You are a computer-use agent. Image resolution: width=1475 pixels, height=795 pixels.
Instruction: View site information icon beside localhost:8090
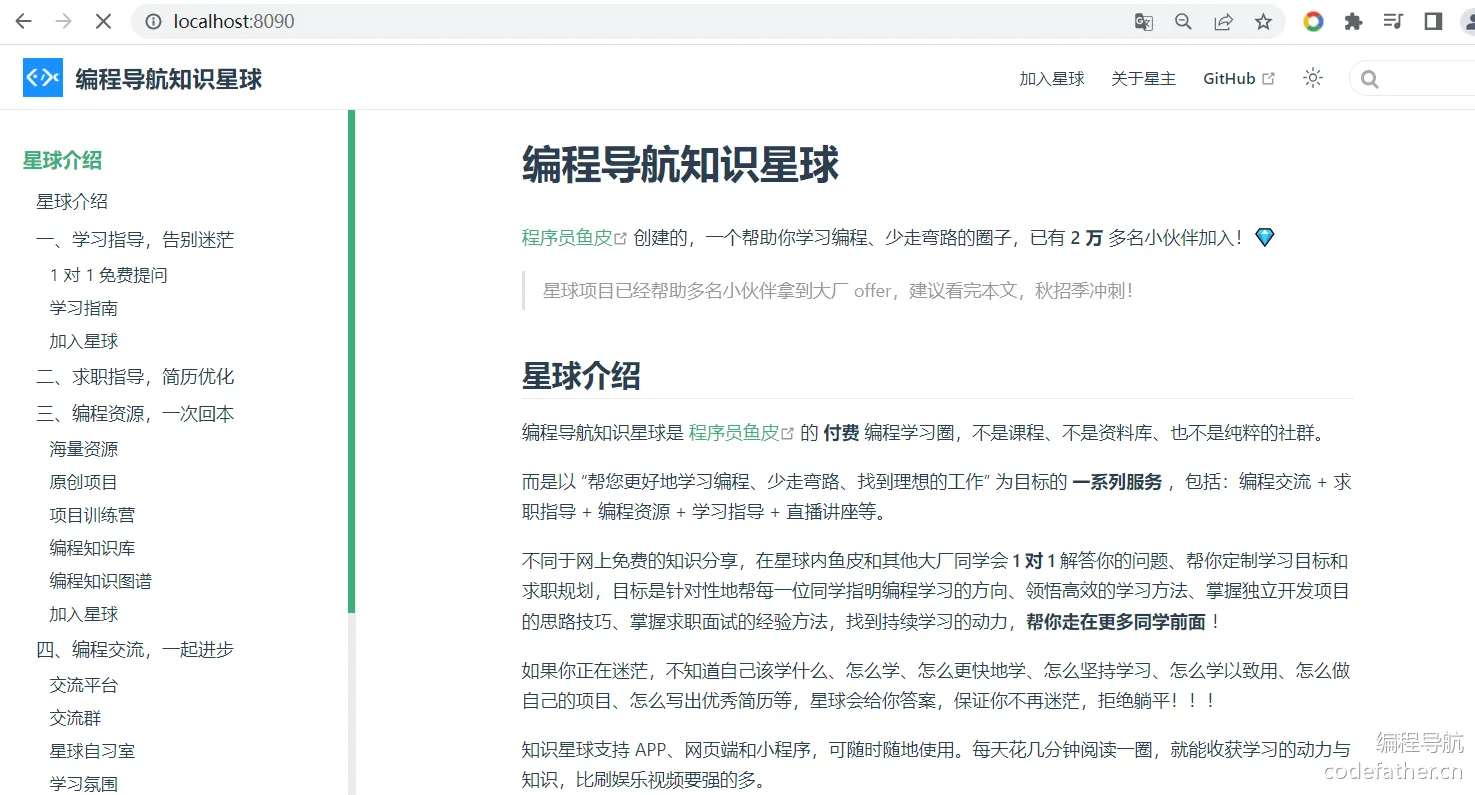coord(153,21)
